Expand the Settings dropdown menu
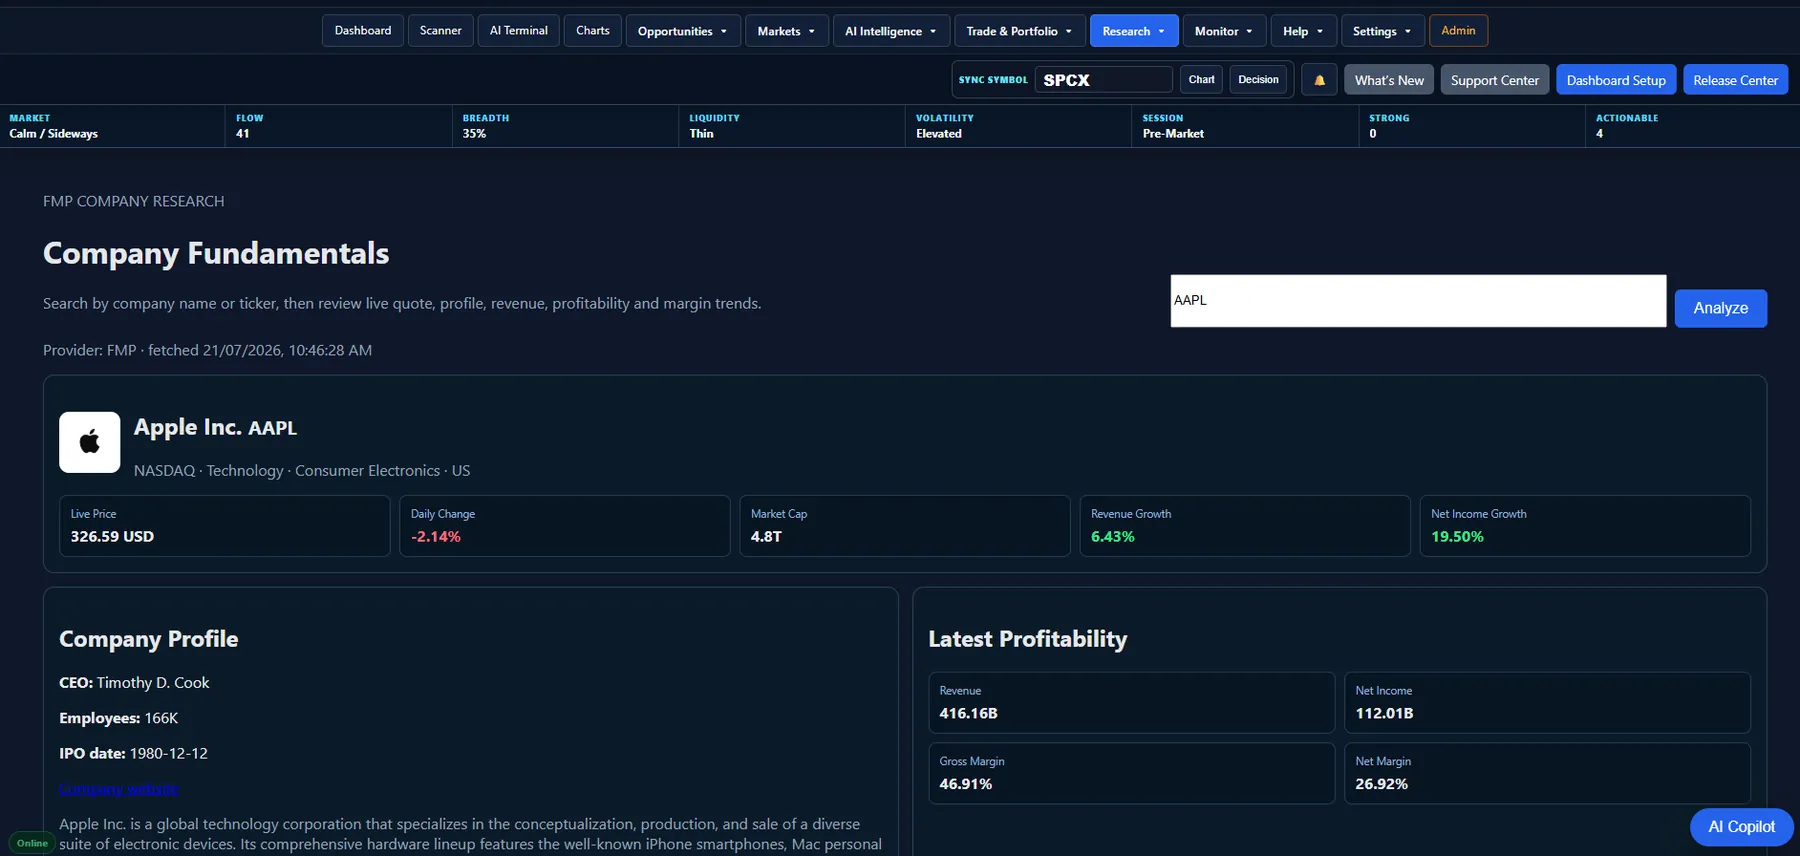Viewport: 1800px width, 856px height. click(1382, 31)
